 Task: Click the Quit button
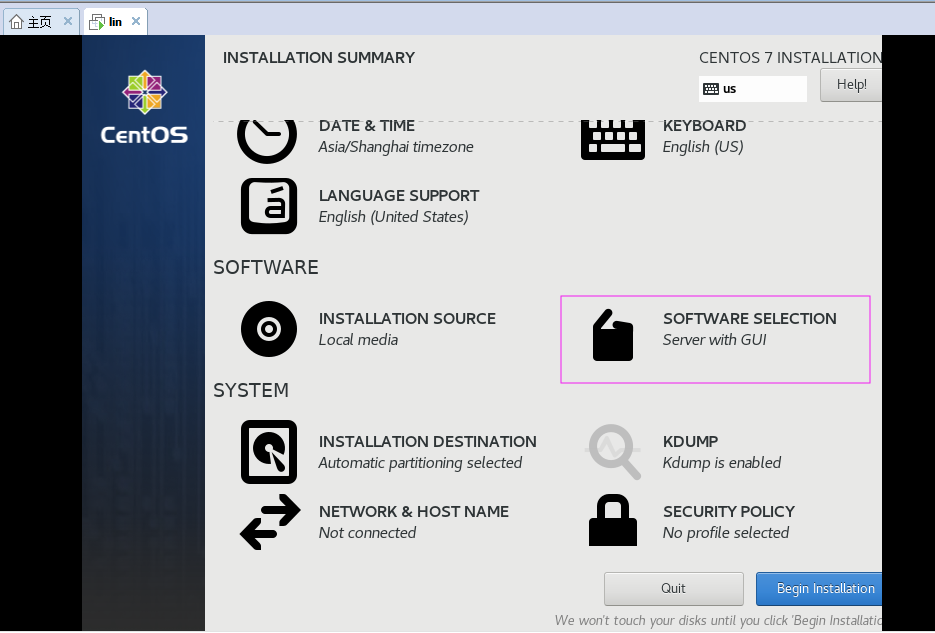coord(674,588)
